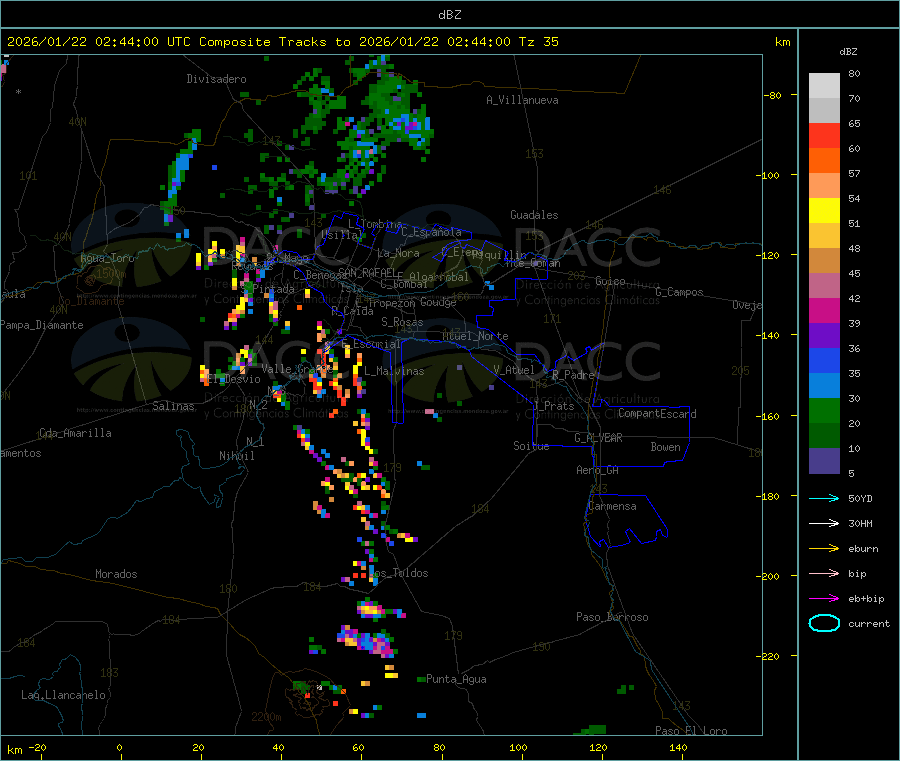900x761 pixels.
Task: Click the Agua_Toro map label
Action: tap(107, 258)
